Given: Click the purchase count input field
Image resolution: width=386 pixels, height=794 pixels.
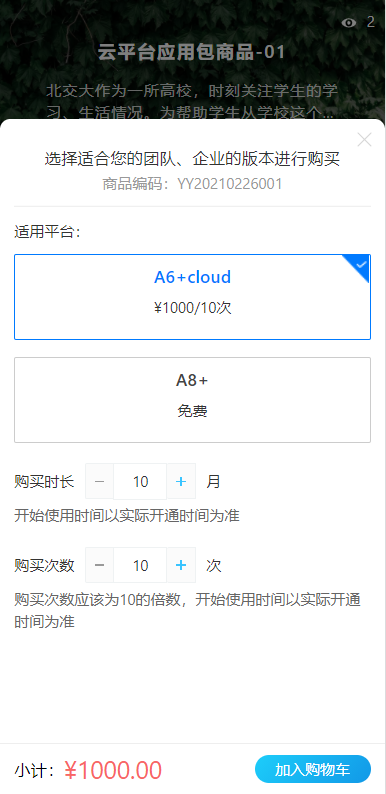Looking at the screenshot, I should pyautogui.click(x=140, y=565).
